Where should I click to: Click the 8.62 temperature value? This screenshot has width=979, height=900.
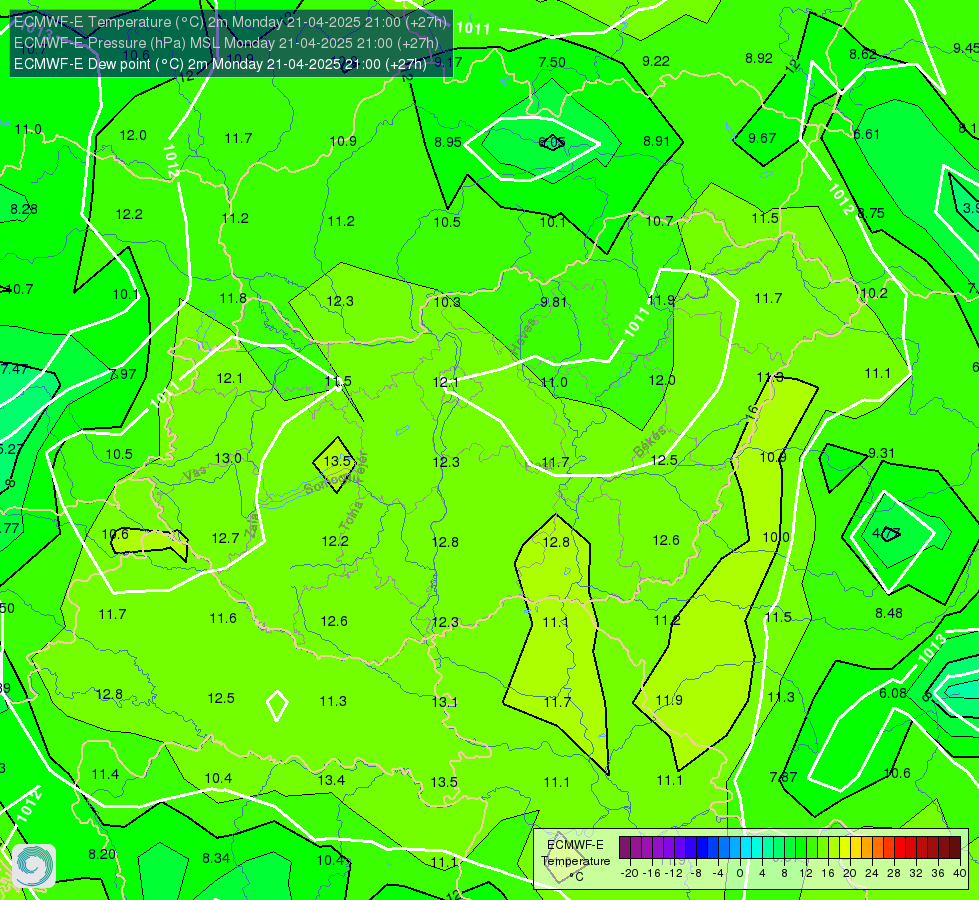tap(863, 54)
